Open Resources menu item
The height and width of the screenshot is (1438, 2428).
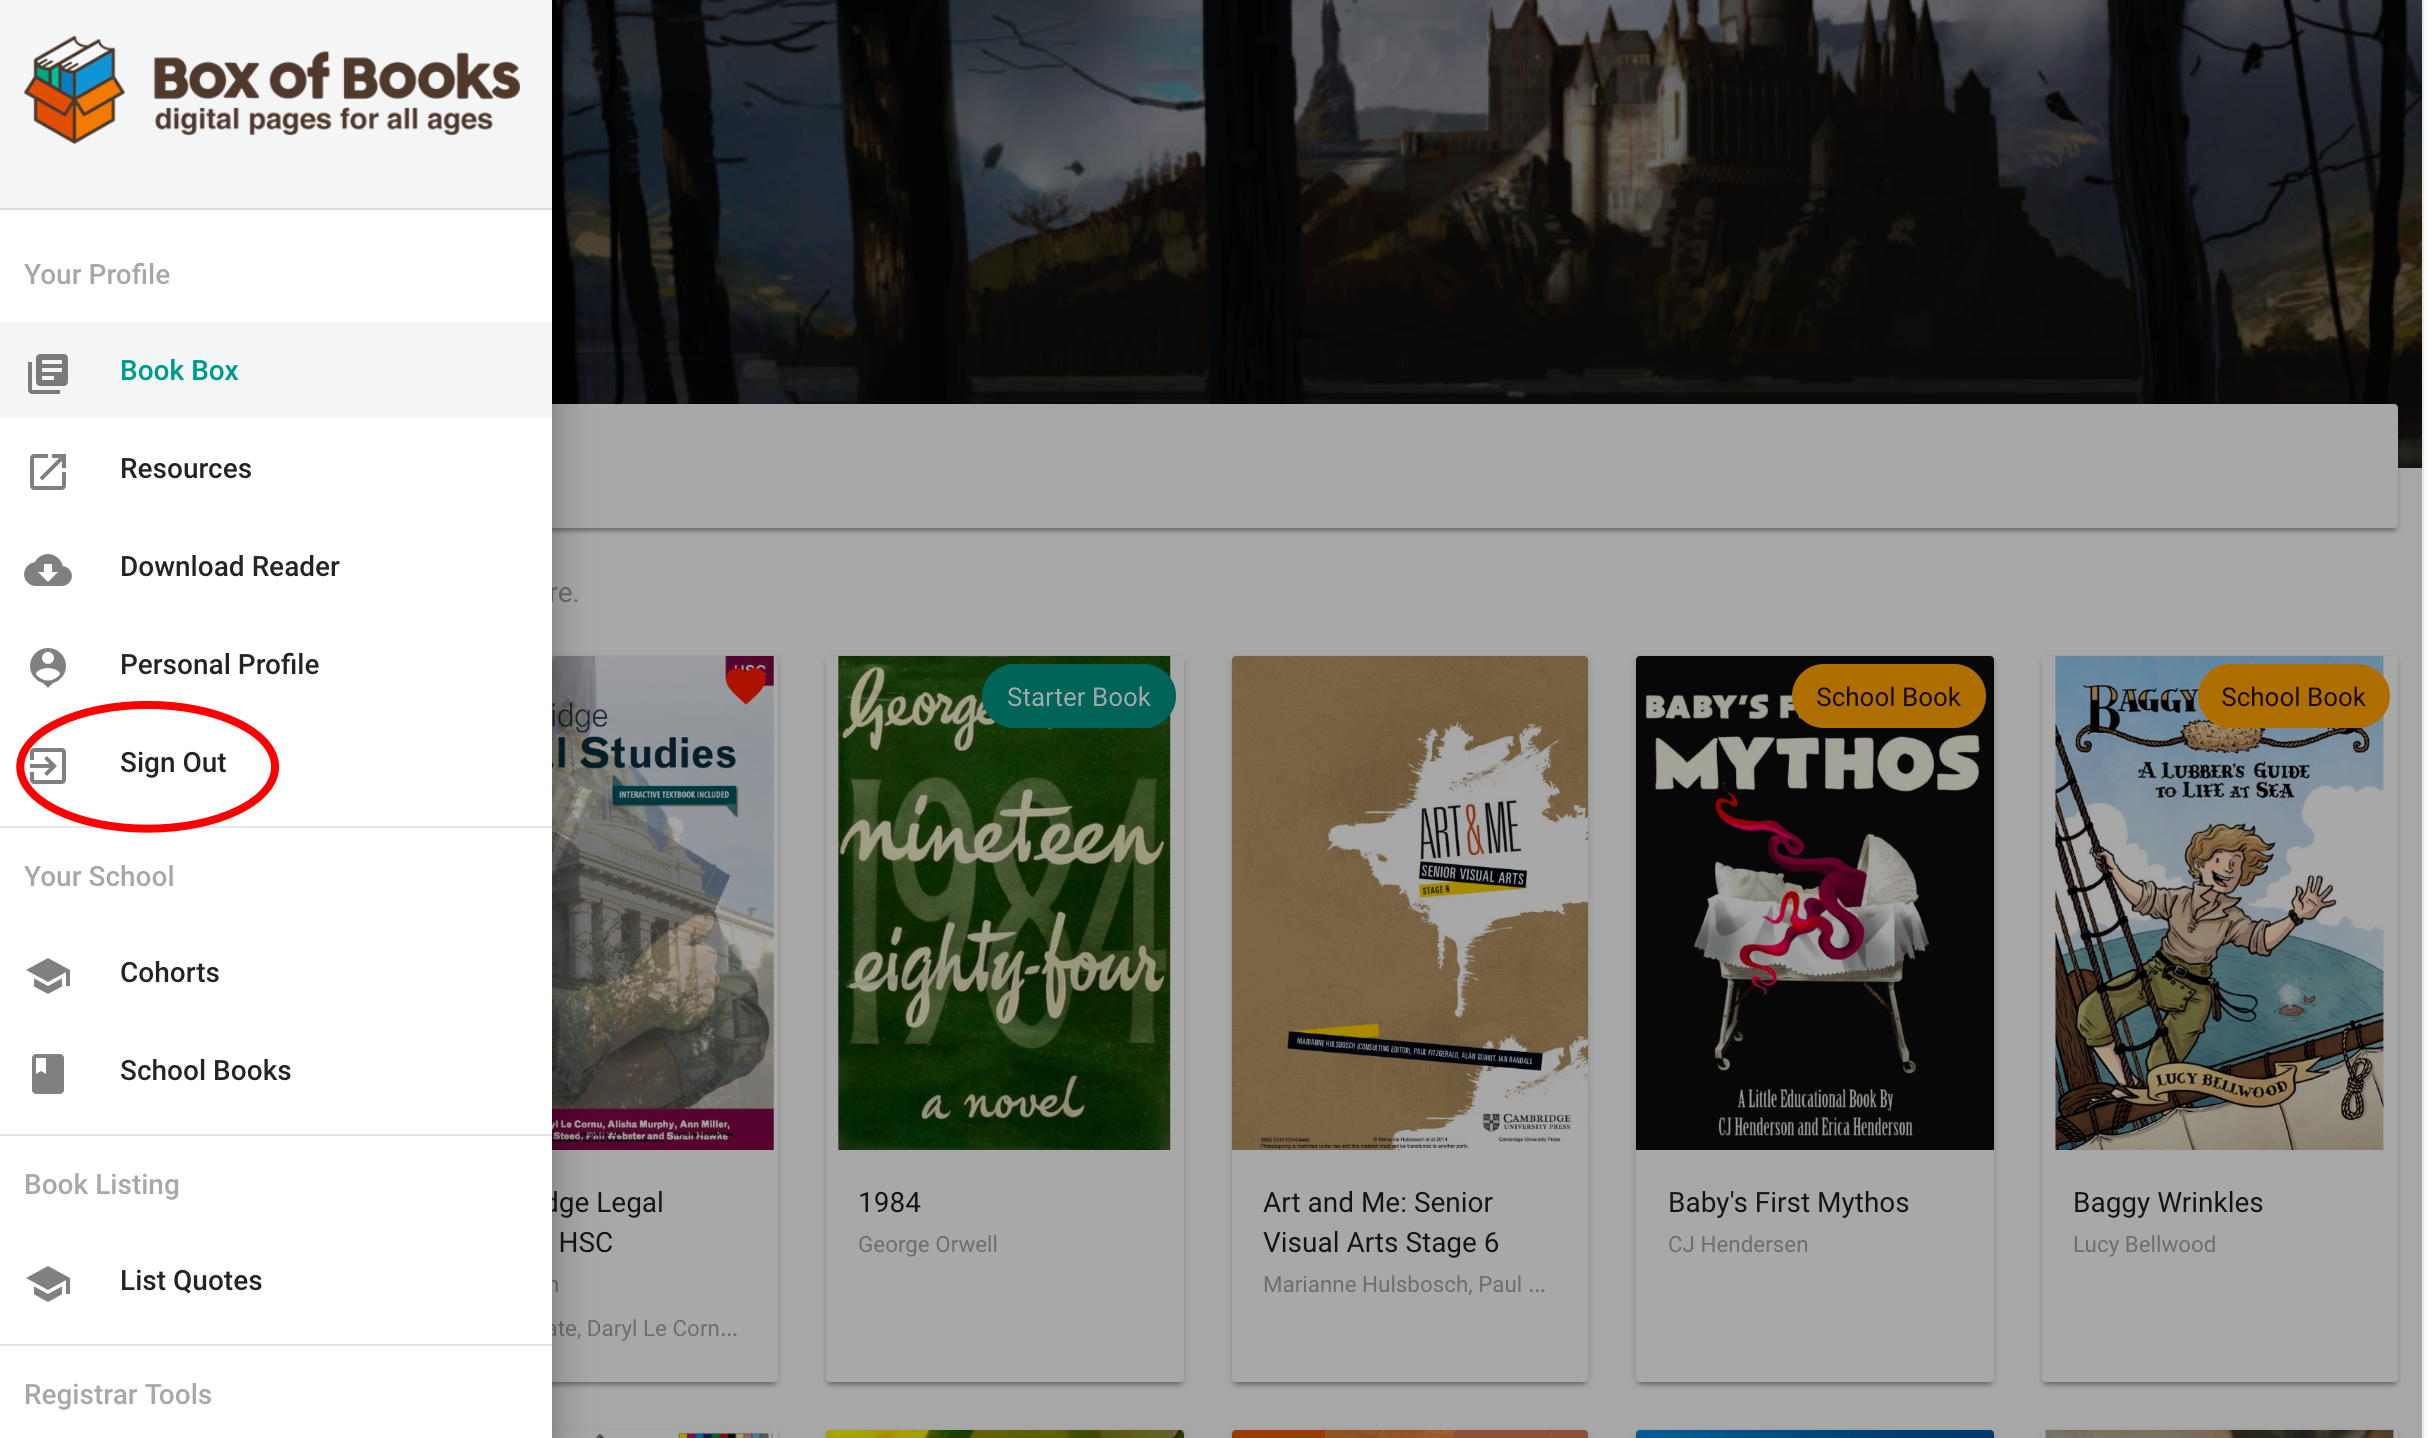pos(276,468)
